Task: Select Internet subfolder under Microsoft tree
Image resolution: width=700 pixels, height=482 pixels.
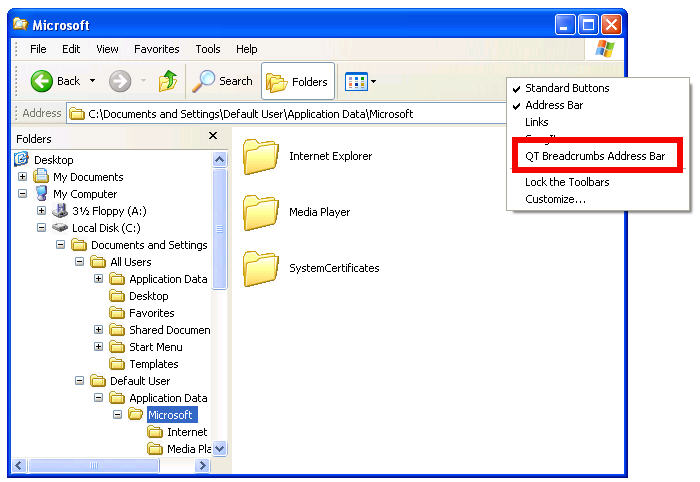Action: click(187, 432)
